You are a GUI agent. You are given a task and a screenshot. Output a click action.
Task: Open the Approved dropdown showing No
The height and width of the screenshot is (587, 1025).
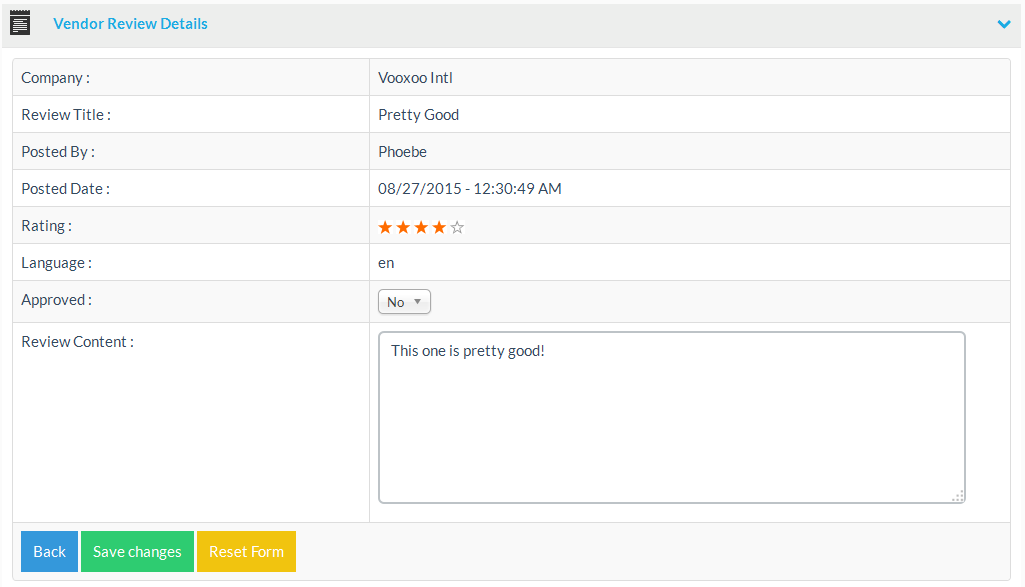404,302
